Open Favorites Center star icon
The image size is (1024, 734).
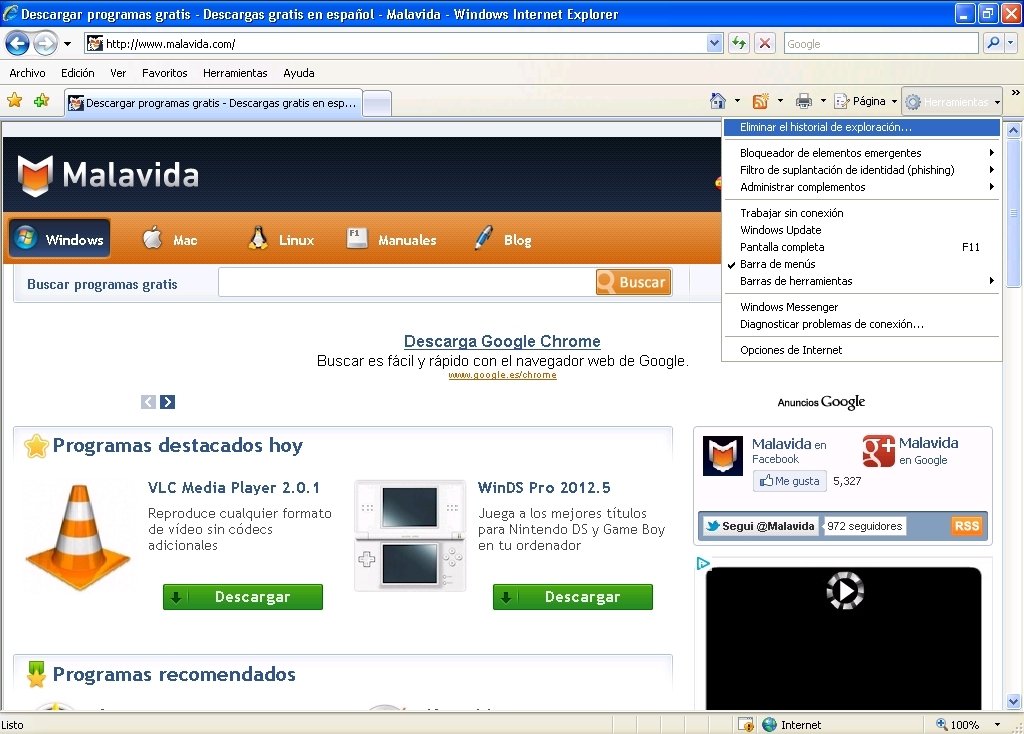(x=14, y=101)
